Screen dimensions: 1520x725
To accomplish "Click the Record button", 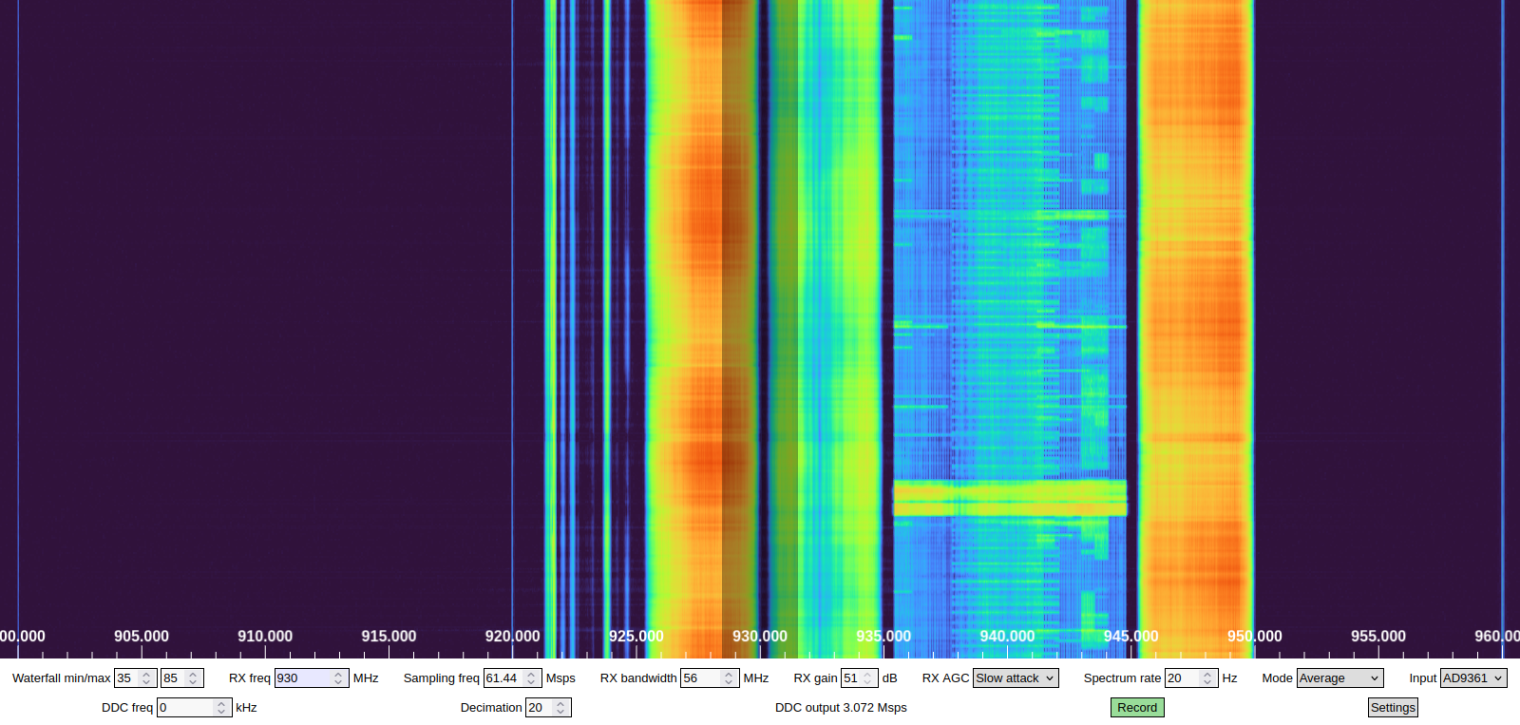I will (1137, 707).
